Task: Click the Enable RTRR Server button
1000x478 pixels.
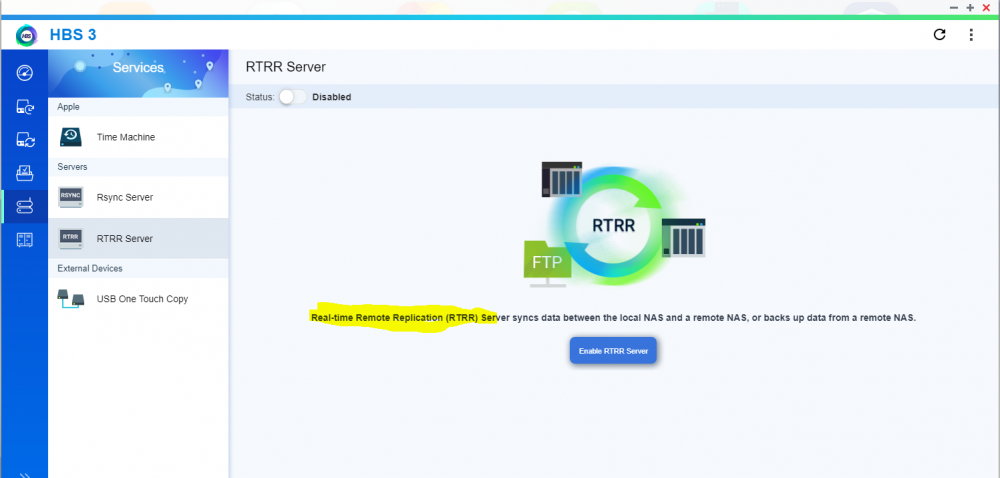Action: pyautogui.click(x=613, y=351)
